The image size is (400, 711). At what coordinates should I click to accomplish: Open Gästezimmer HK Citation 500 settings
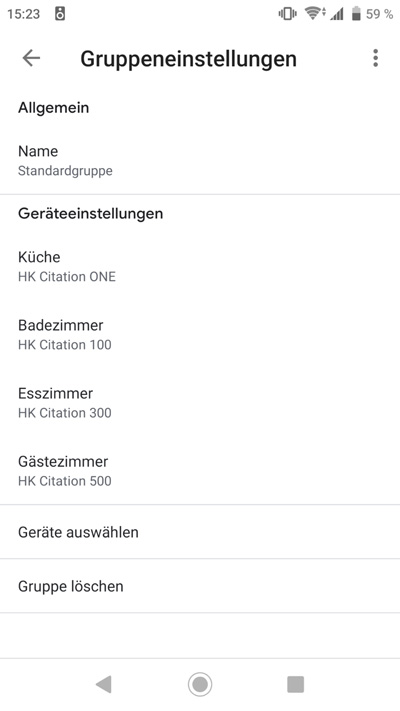click(200, 471)
